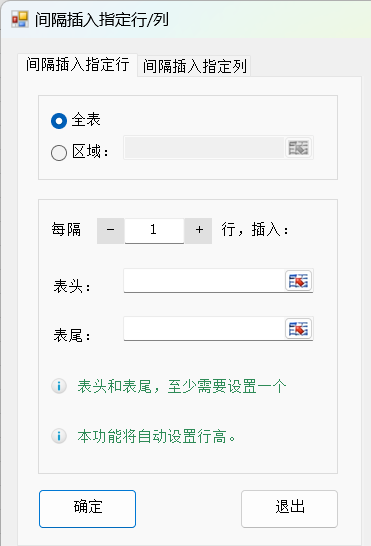371x546 pixels.
Task: Select the 全表 radio button
Action: pyautogui.click(x=59, y=121)
